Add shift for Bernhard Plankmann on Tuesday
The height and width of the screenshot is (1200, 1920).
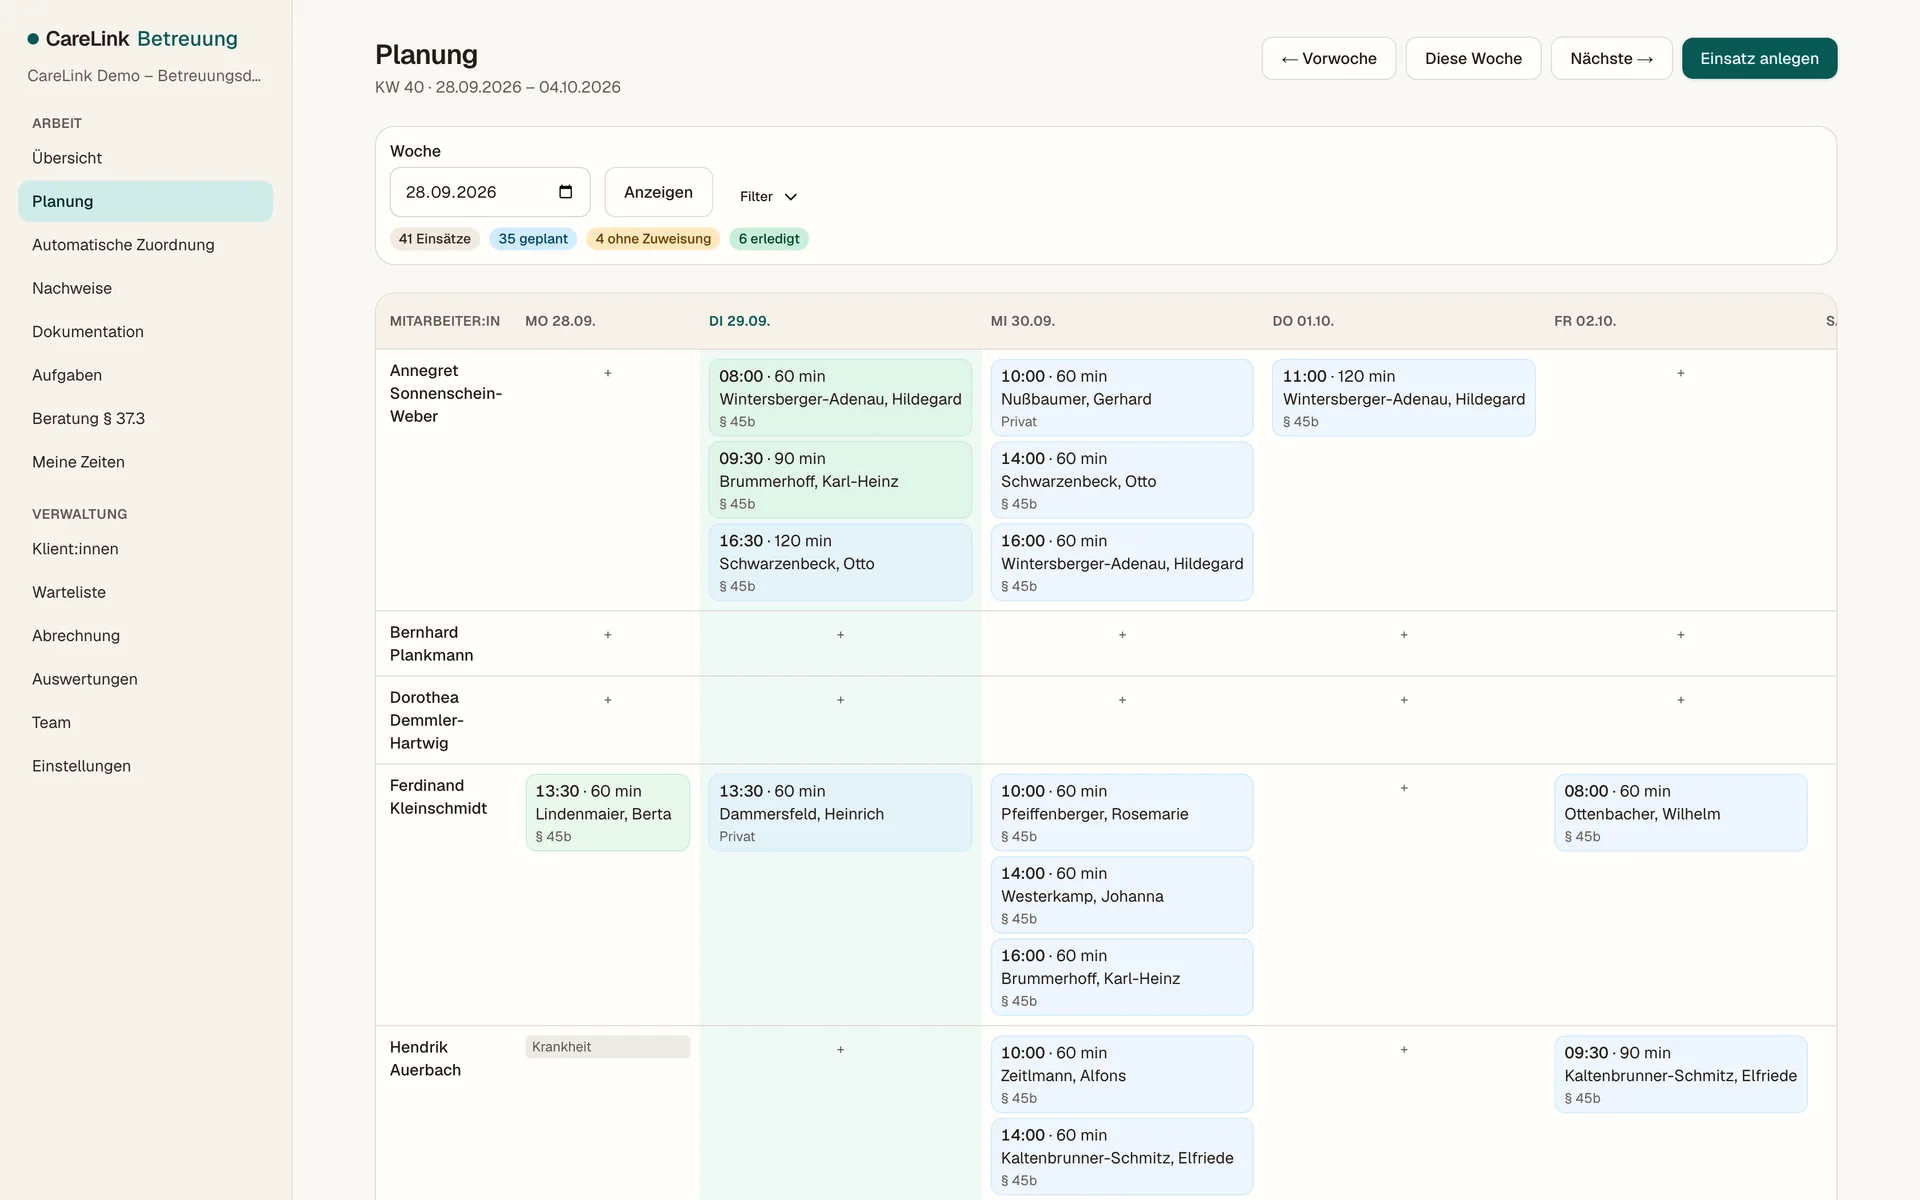tap(841, 635)
